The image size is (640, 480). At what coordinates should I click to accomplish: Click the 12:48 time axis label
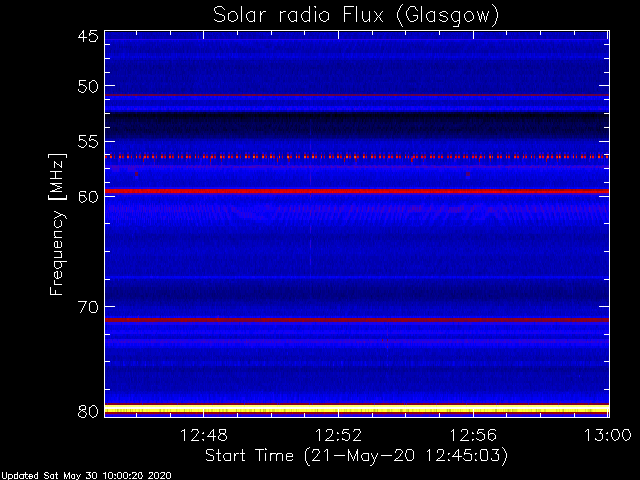(x=204, y=436)
